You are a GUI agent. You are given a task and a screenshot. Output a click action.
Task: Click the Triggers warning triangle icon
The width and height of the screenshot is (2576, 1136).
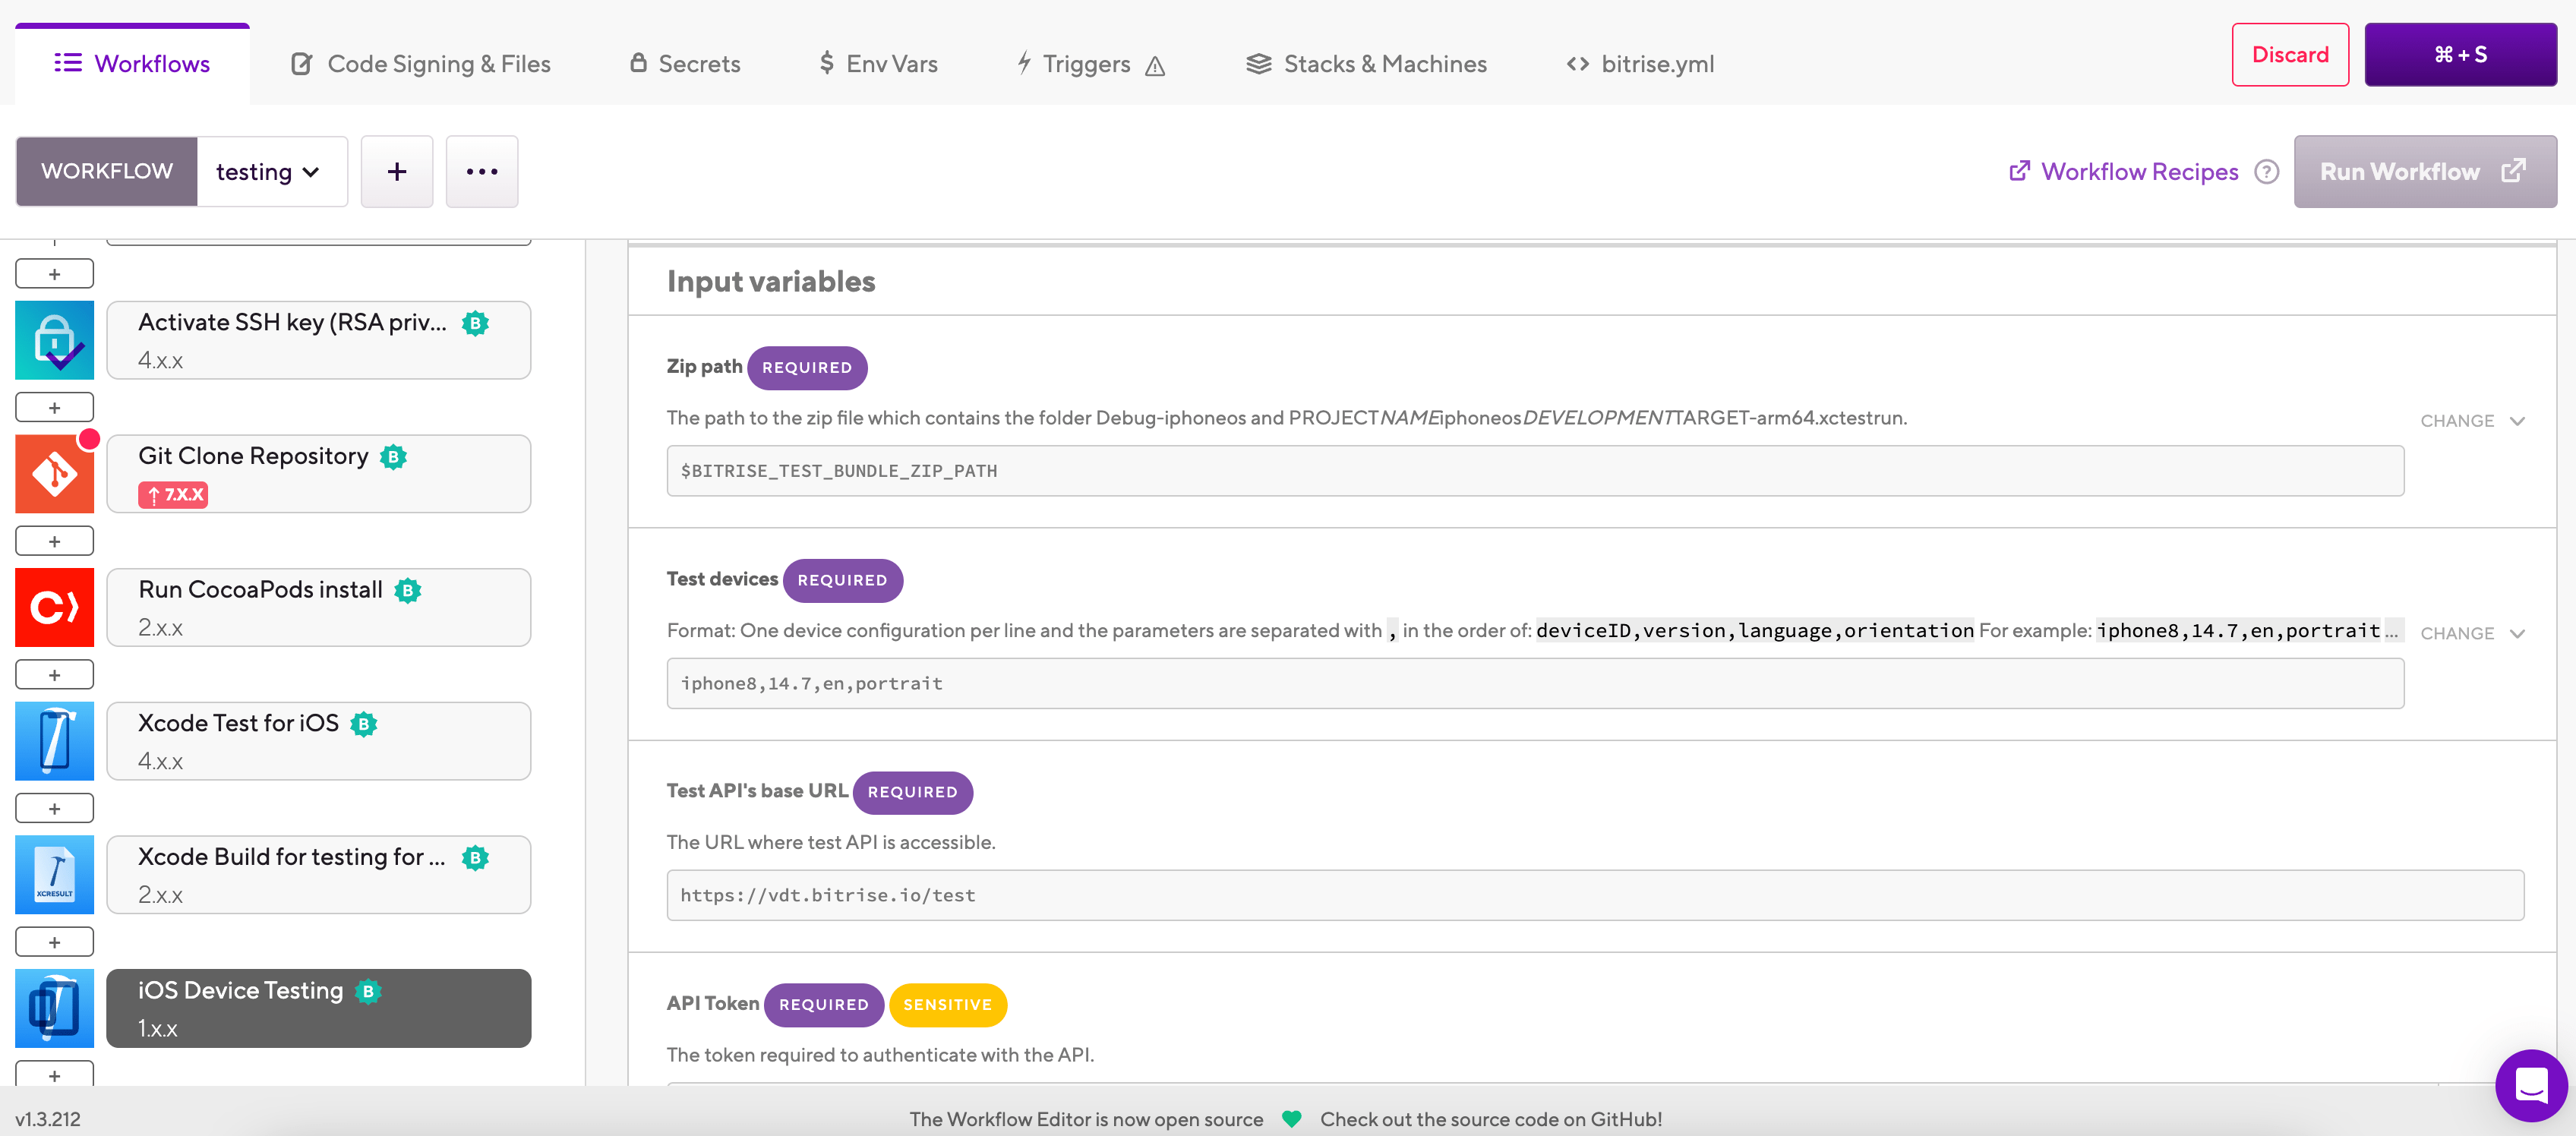point(1155,66)
